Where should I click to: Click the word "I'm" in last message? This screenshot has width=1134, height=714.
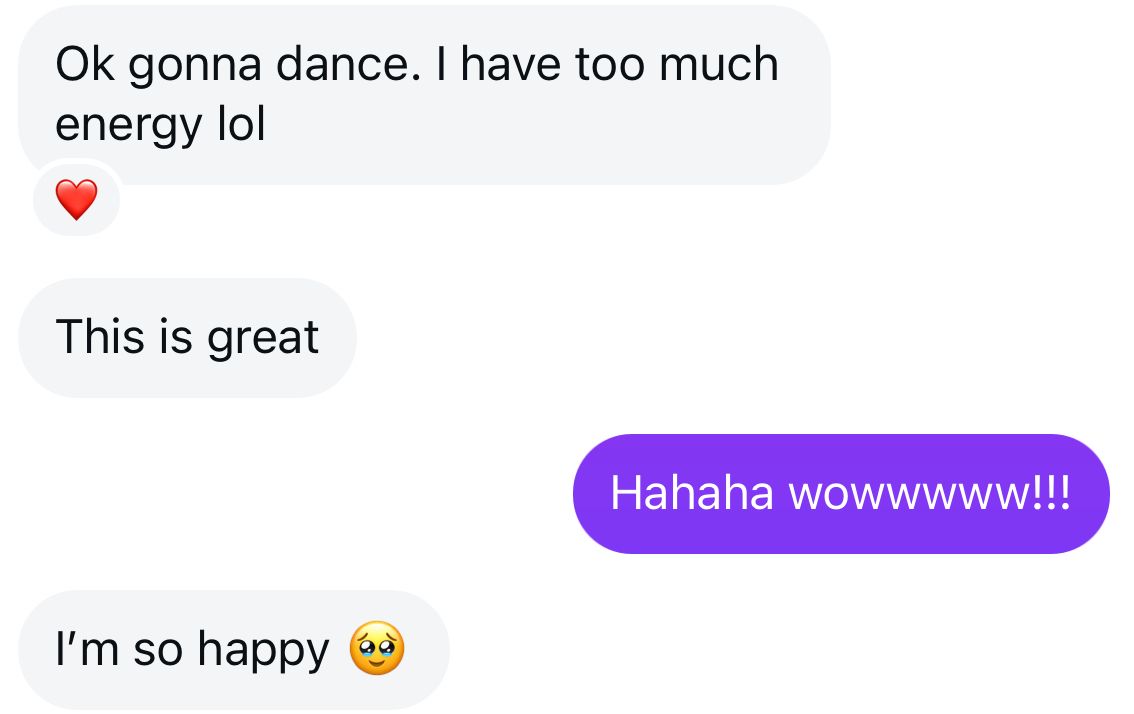coord(88,649)
